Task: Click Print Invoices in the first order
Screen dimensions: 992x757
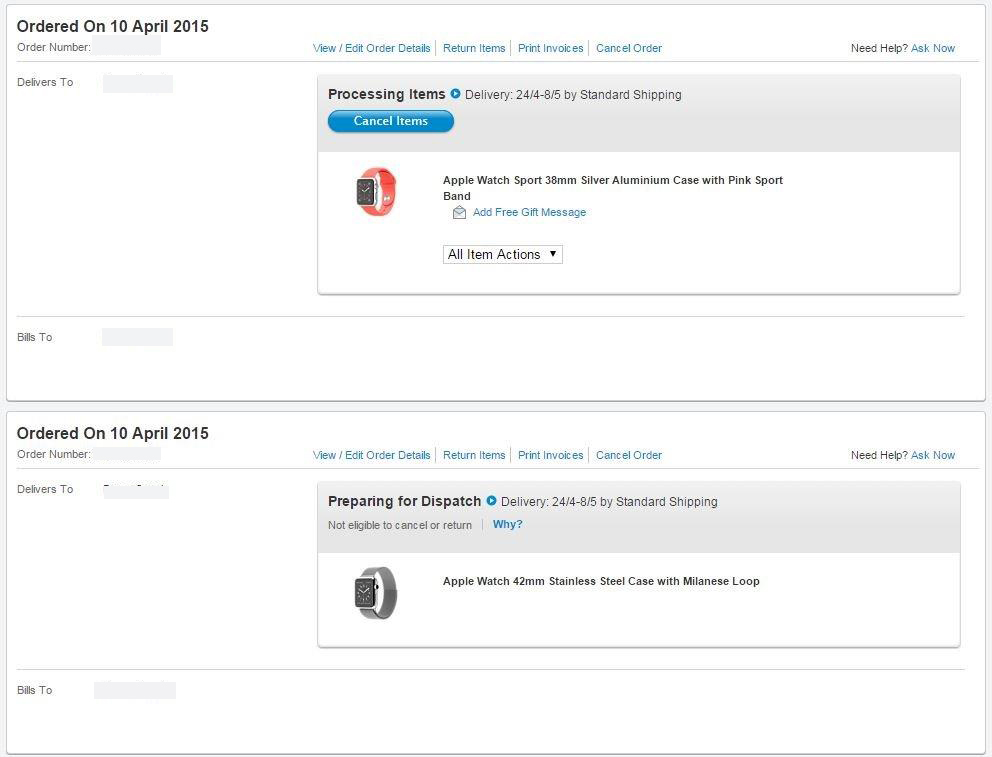Action: pyautogui.click(x=550, y=48)
